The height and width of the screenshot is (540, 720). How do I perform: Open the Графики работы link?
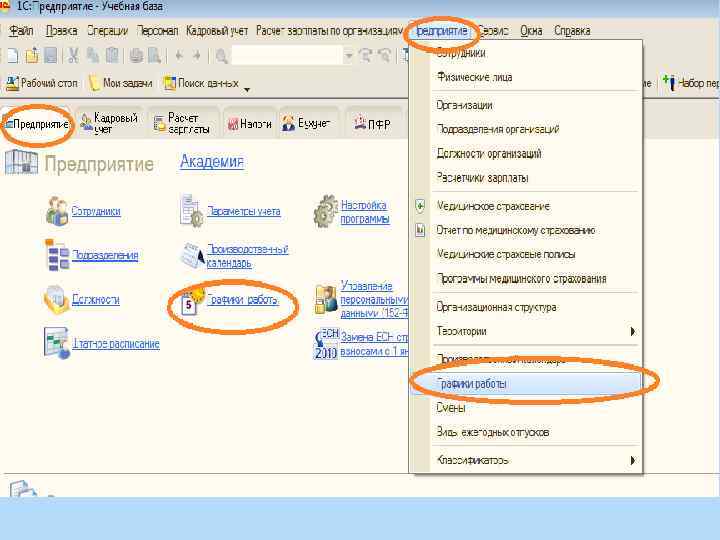(242, 299)
